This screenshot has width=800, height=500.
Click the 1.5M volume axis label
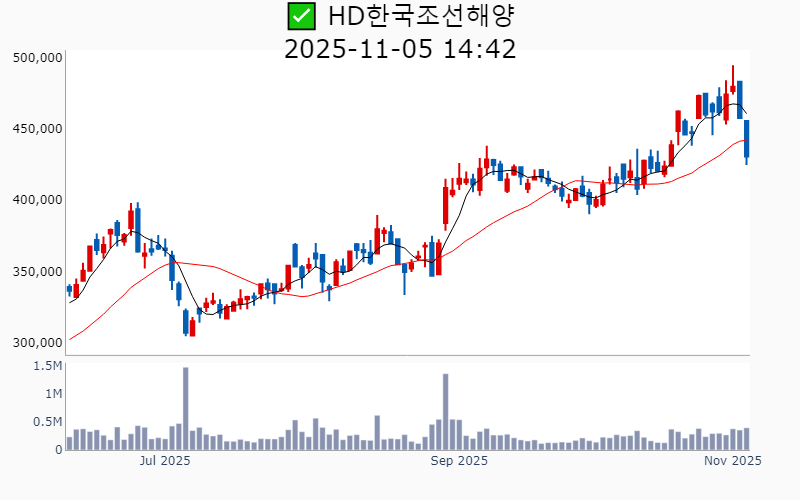[x=47, y=367]
